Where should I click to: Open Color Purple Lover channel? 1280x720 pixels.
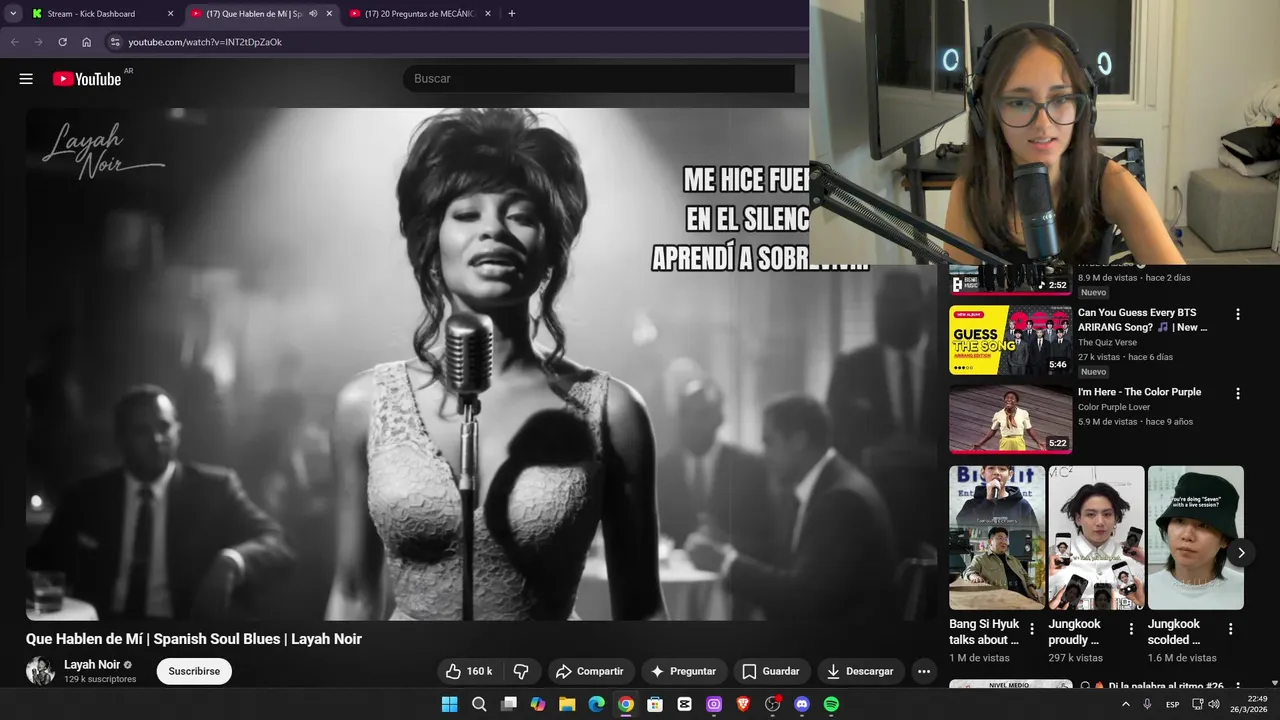(x=1114, y=407)
